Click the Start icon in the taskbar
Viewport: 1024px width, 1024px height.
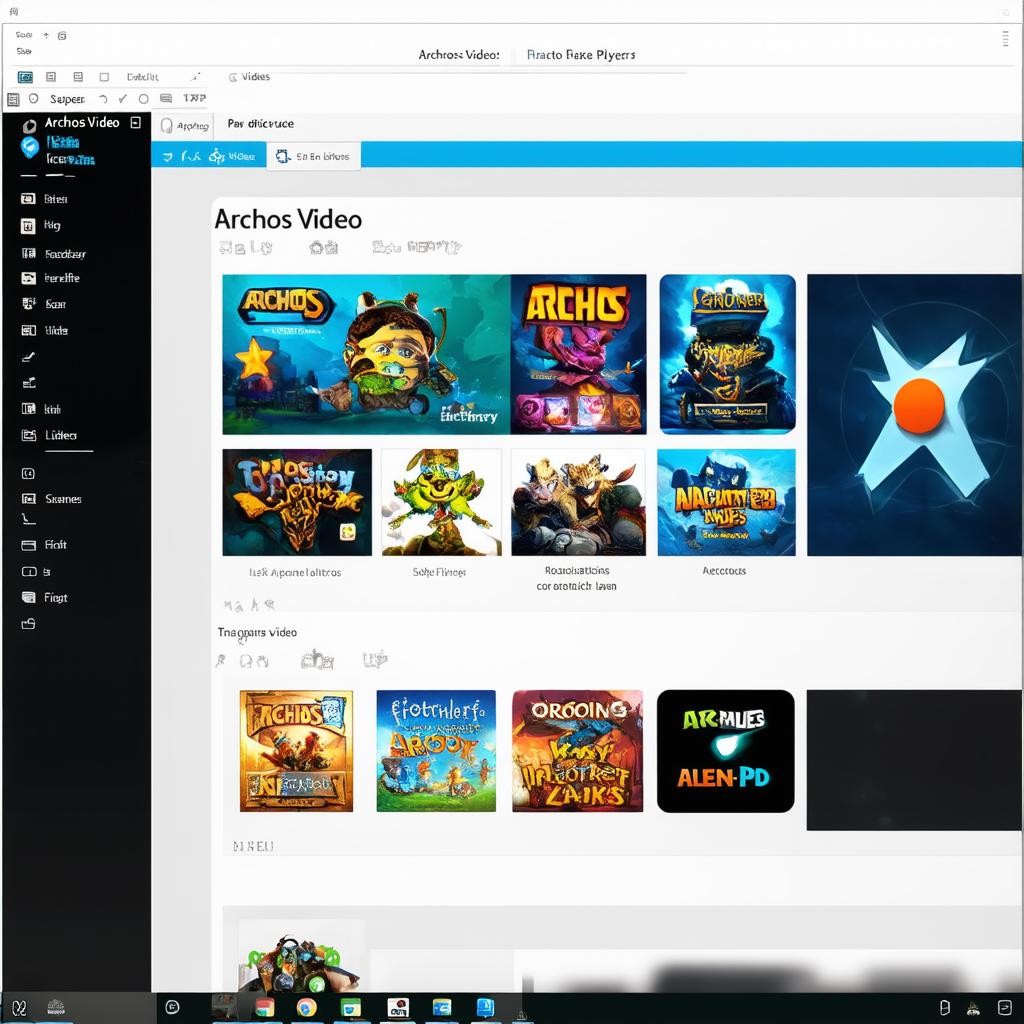point(19,1007)
